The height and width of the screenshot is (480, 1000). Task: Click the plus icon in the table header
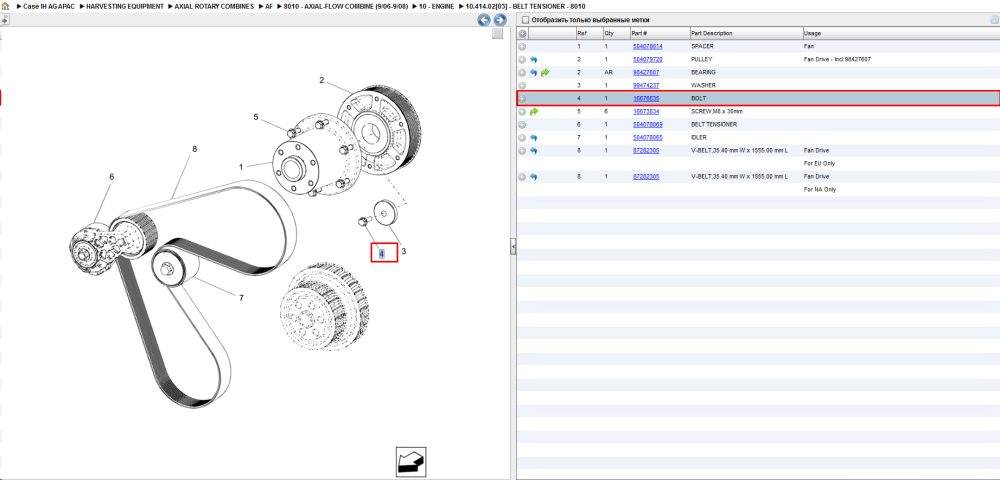522,33
